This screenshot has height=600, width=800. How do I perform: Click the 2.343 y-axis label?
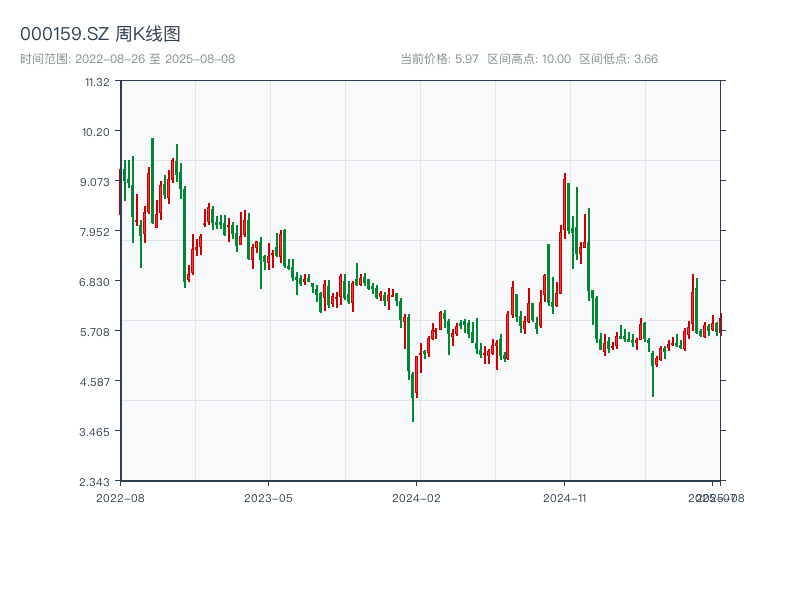point(96,481)
